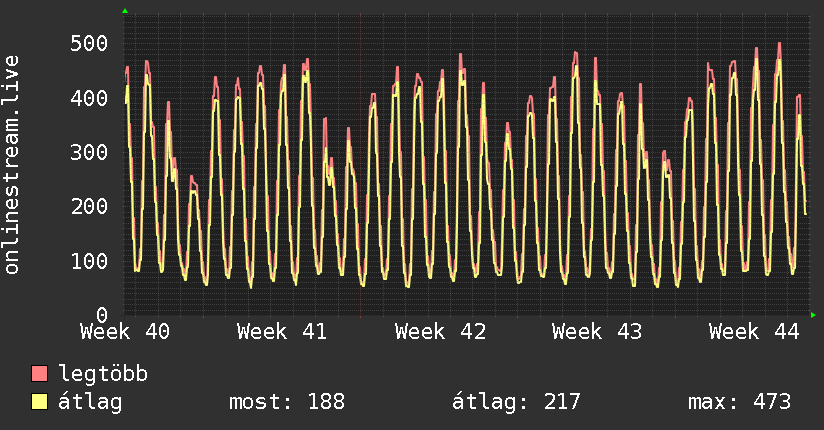Click the 'Week 44' axis label

tap(754, 332)
